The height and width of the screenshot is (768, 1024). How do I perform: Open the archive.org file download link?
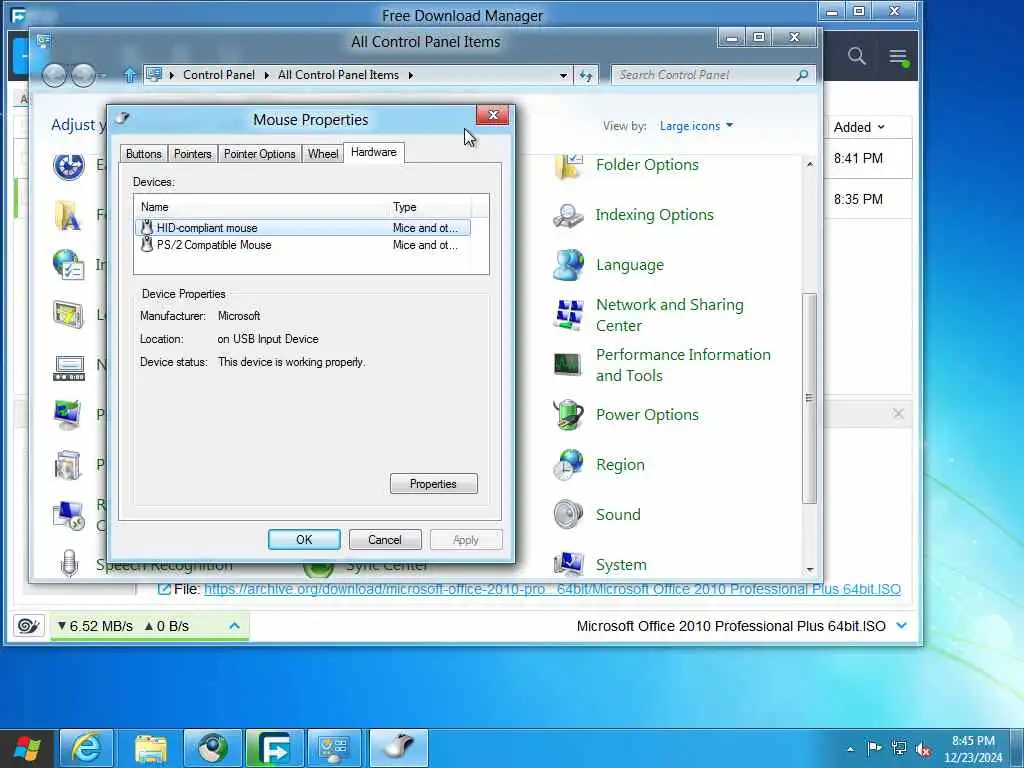pyautogui.click(x=552, y=589)
